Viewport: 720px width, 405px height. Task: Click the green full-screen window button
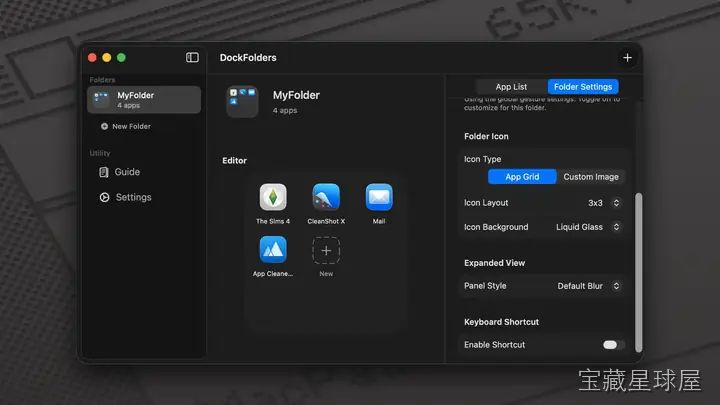(121, 57)
